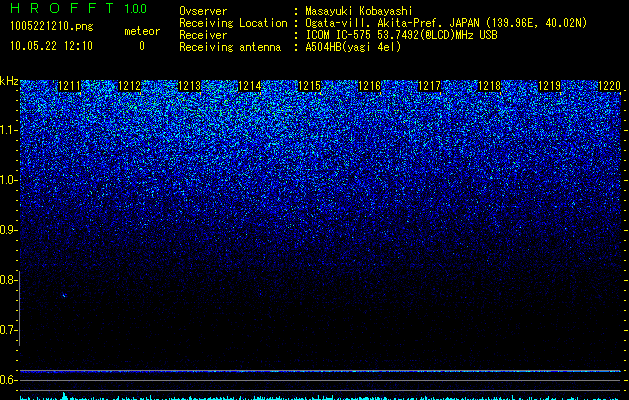
Task: Click the signal-level spike beneath the 1211 marker
Action: tap(64, 396)
